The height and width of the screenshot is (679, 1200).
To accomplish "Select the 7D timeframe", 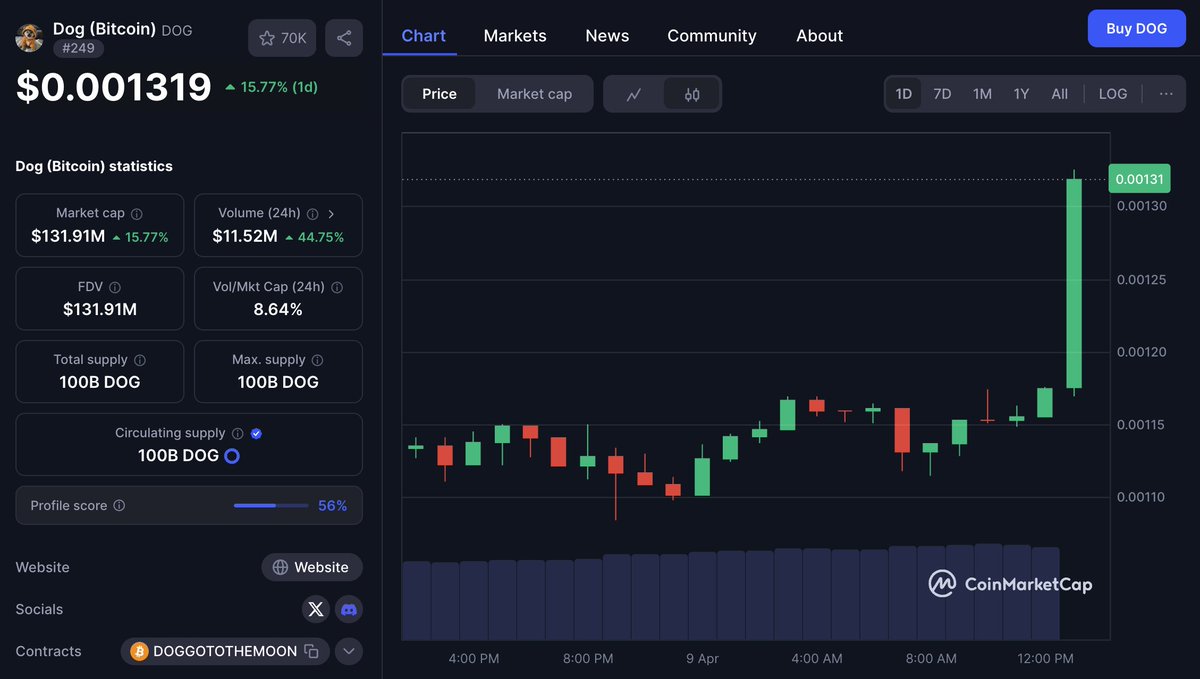I will click(941, 93).
